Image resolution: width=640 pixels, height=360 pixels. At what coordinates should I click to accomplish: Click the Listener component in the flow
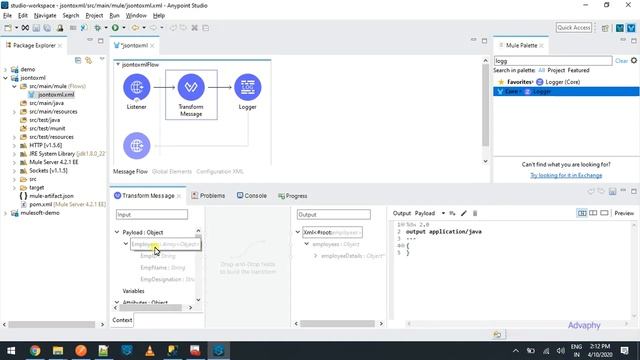[x=137, y=87]
